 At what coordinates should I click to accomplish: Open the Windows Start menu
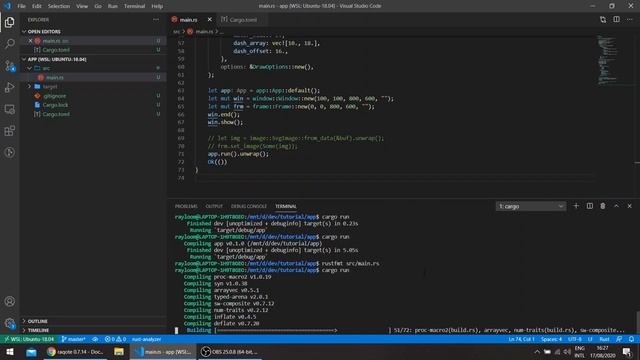tap(9, 352)
